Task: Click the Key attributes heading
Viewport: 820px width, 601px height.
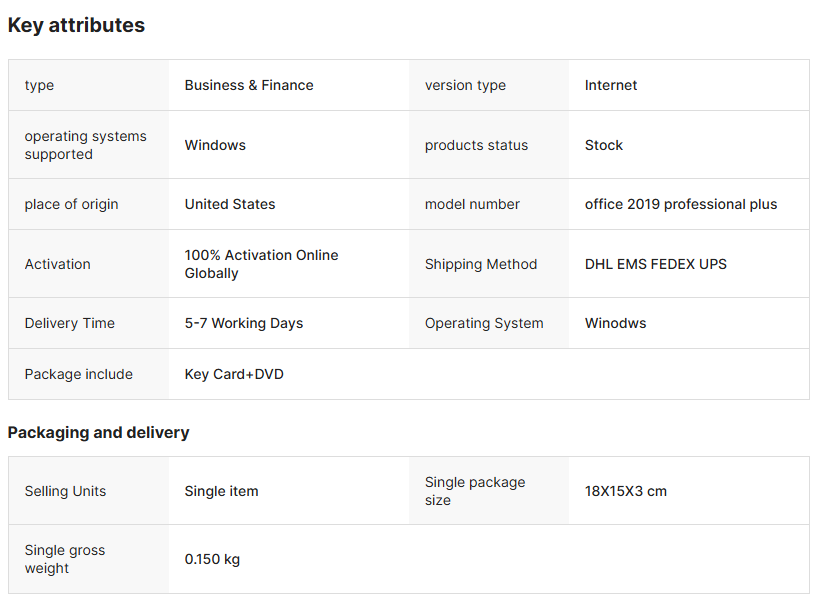Action: coord(76,25)
